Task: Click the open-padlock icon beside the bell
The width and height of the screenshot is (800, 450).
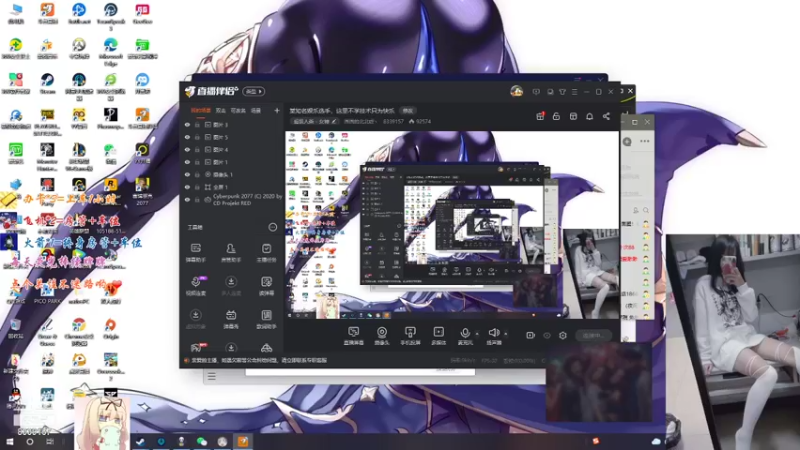Action: click(x=556, y=116)
